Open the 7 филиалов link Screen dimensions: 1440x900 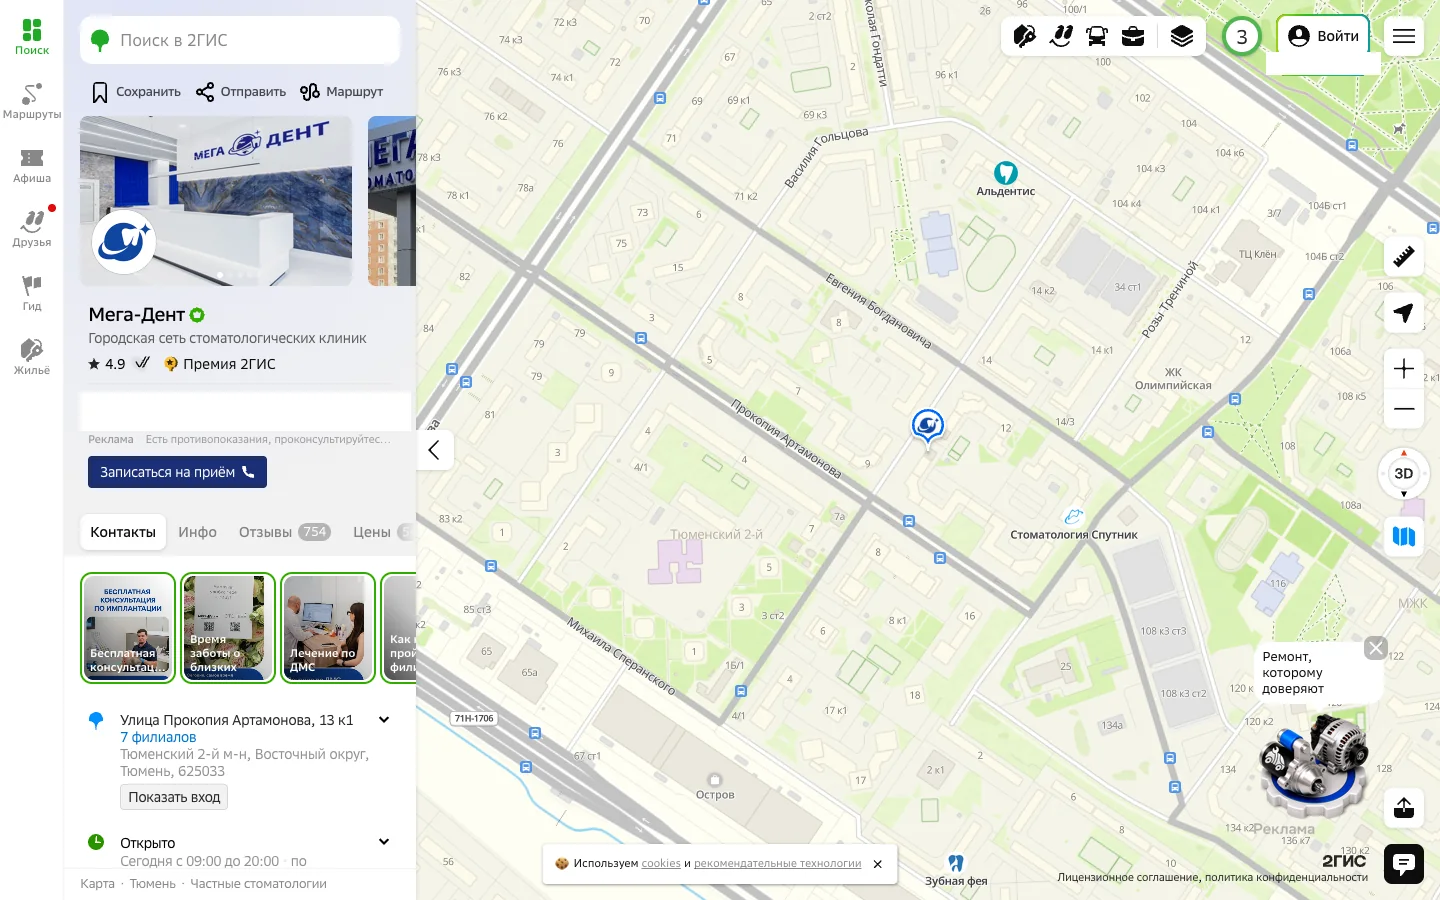[x=158, y=737]
